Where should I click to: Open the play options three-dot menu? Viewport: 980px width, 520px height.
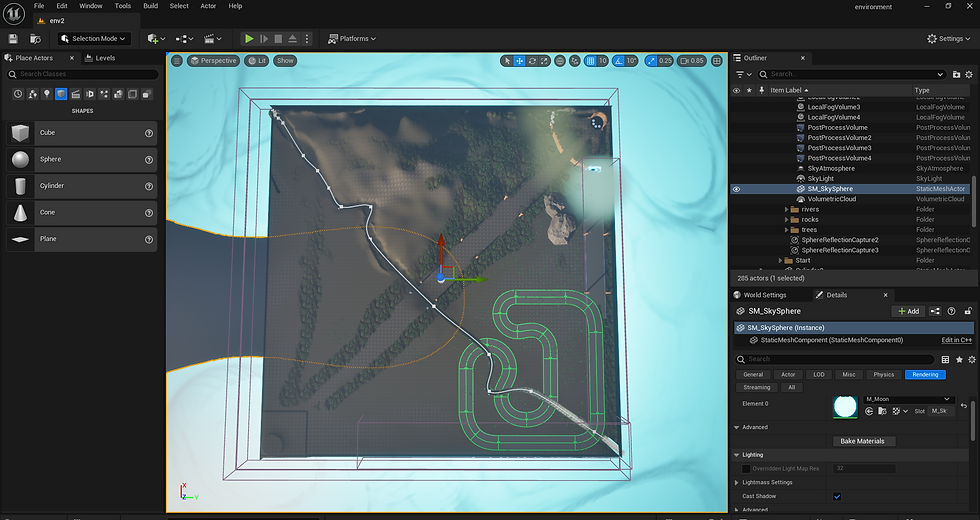click(x=306, y=39)
